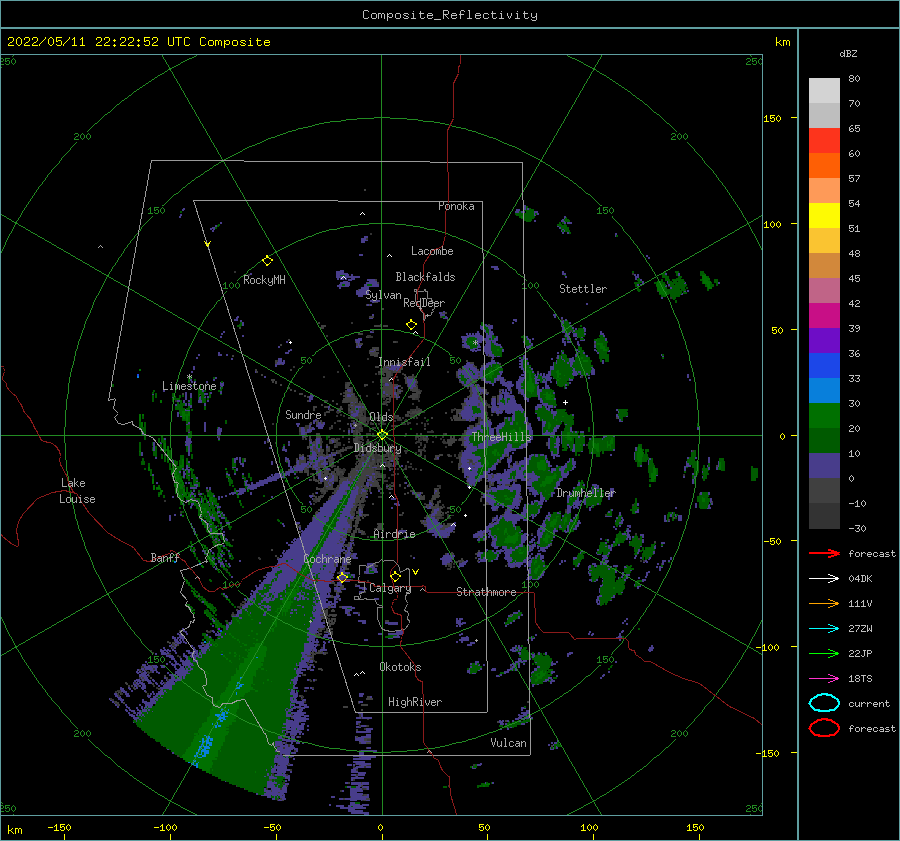Click the RockyMH label
This screenshot has height=841, width=900.
click(264, 280)
